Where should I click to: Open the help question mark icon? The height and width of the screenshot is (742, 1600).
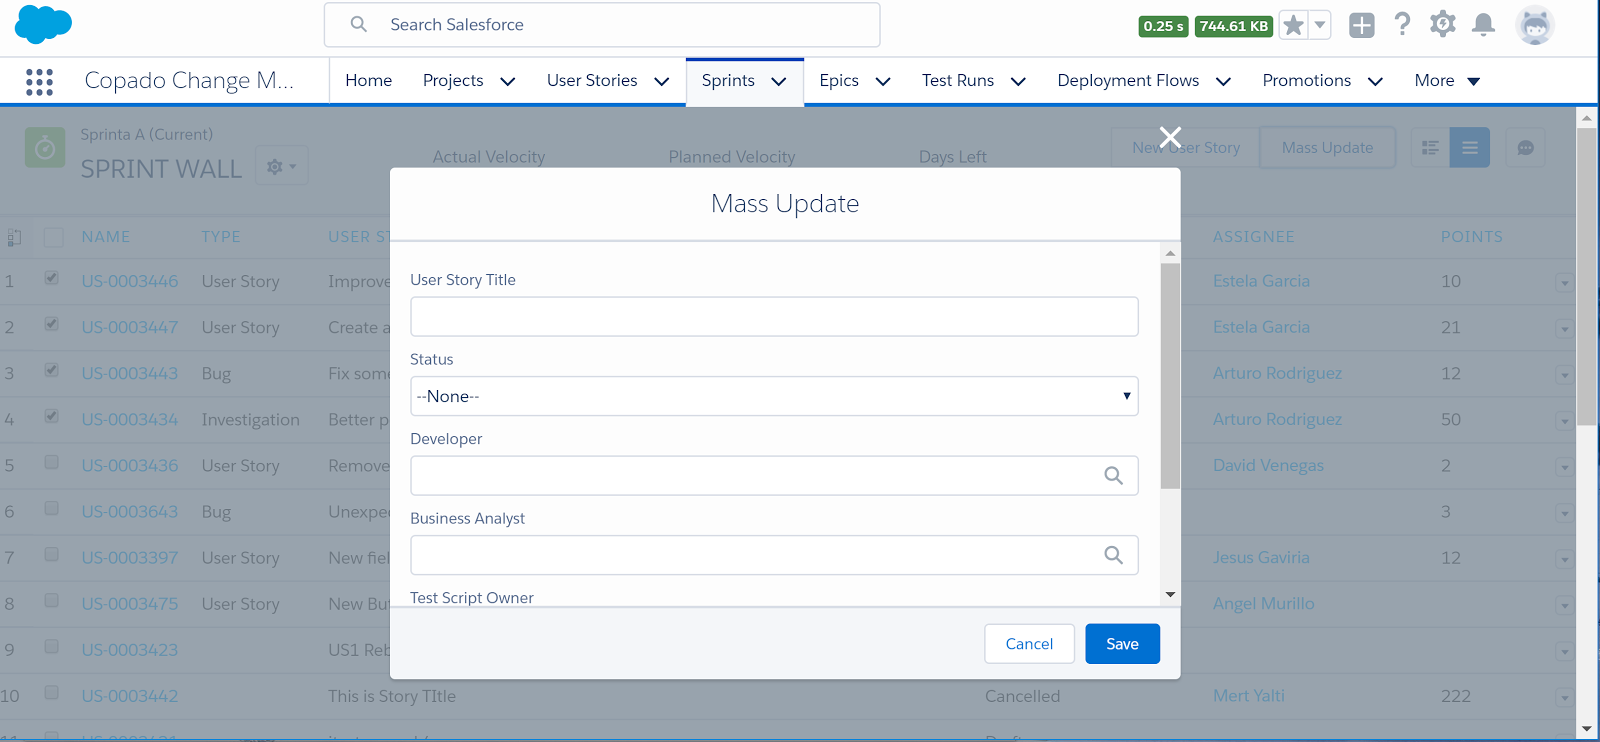[1402, 24]
